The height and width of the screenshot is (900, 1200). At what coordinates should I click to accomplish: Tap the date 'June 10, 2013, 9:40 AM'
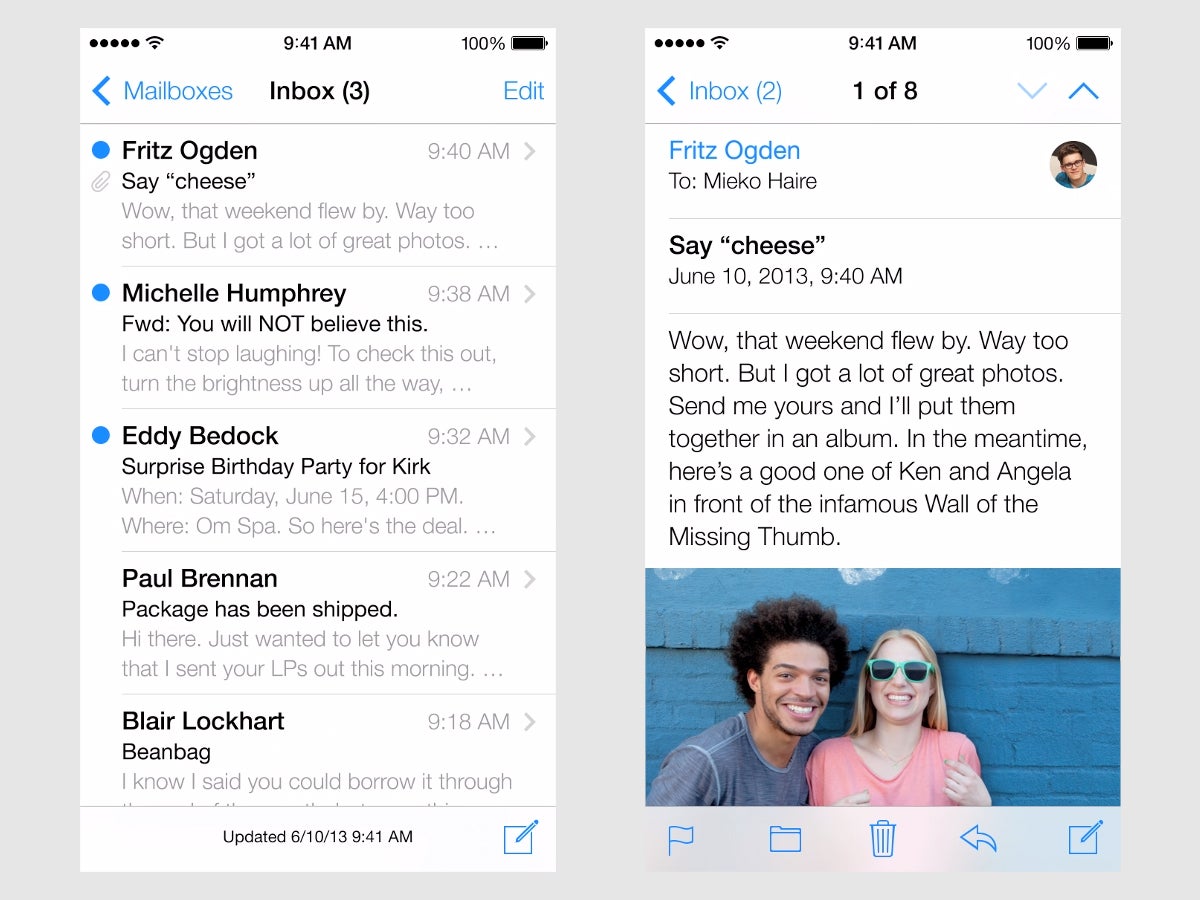(786, 276)
